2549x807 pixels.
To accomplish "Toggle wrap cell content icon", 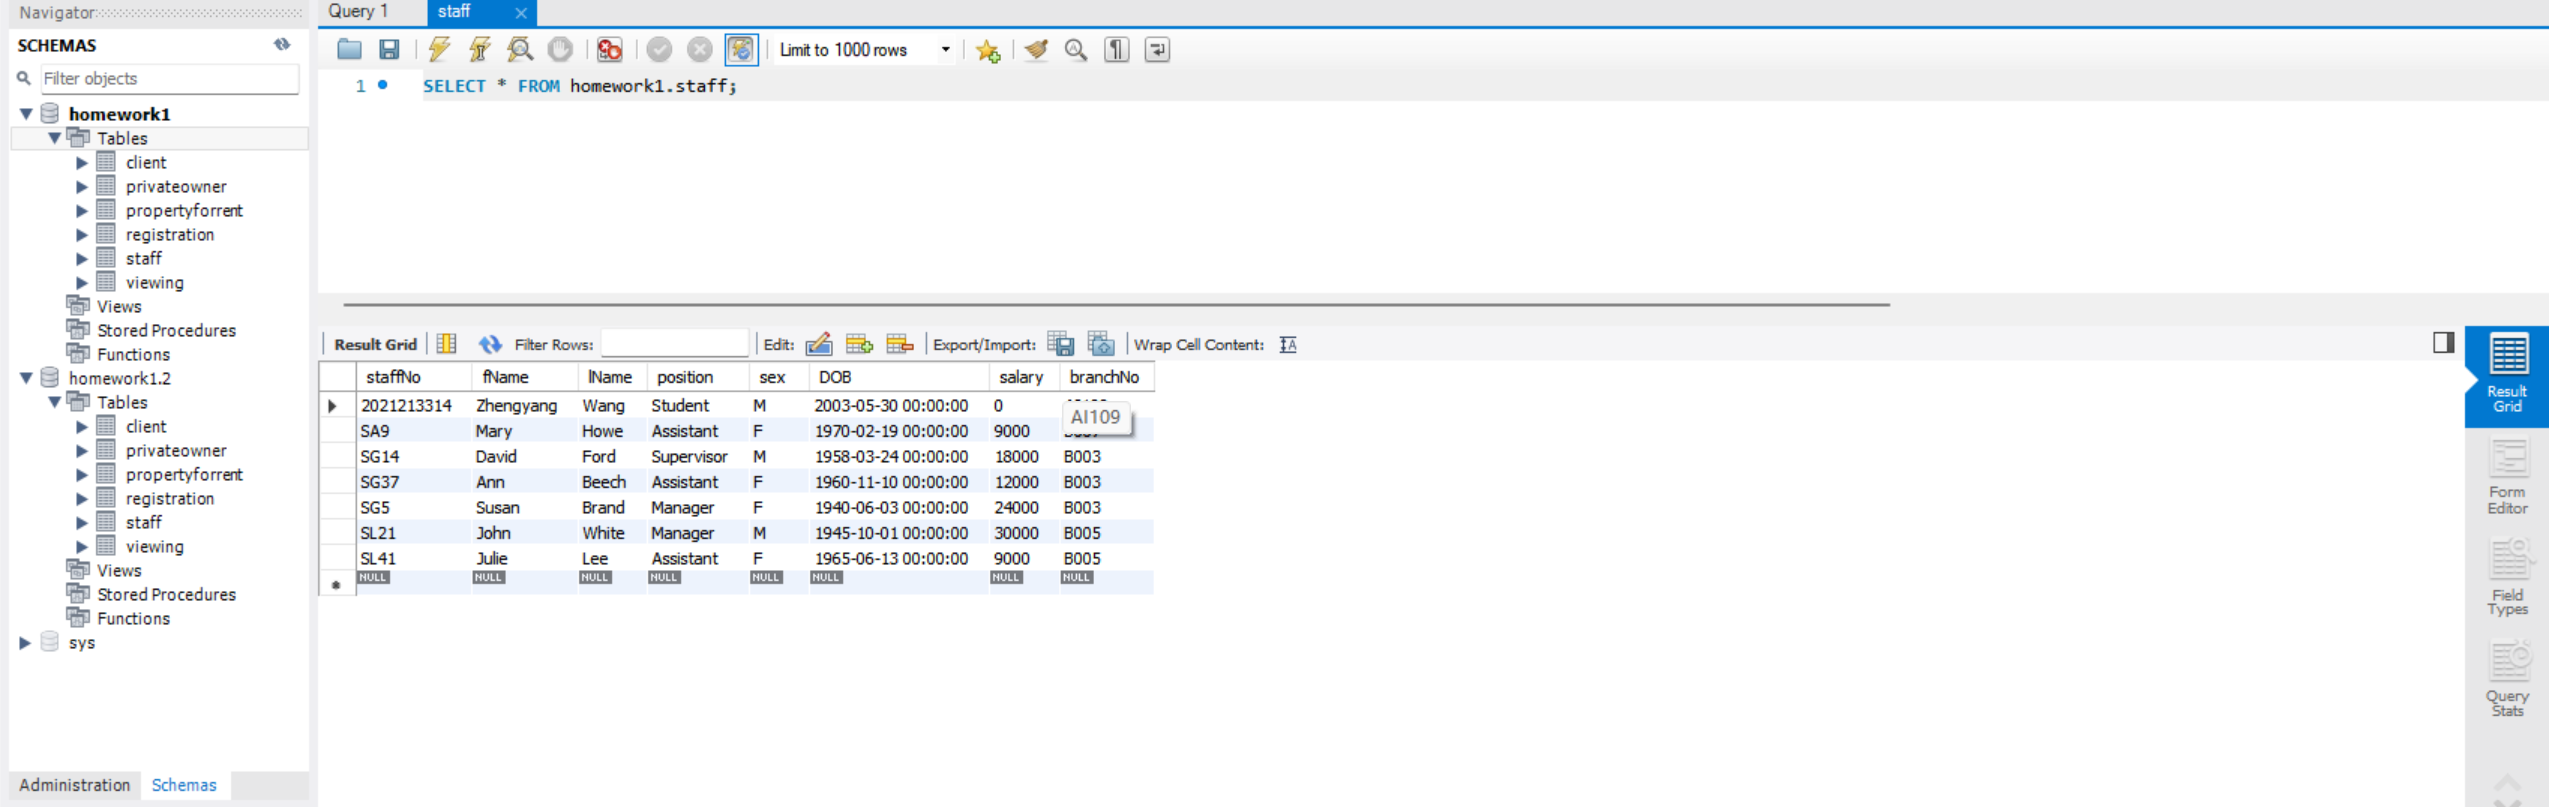I will click(1288, 344).
